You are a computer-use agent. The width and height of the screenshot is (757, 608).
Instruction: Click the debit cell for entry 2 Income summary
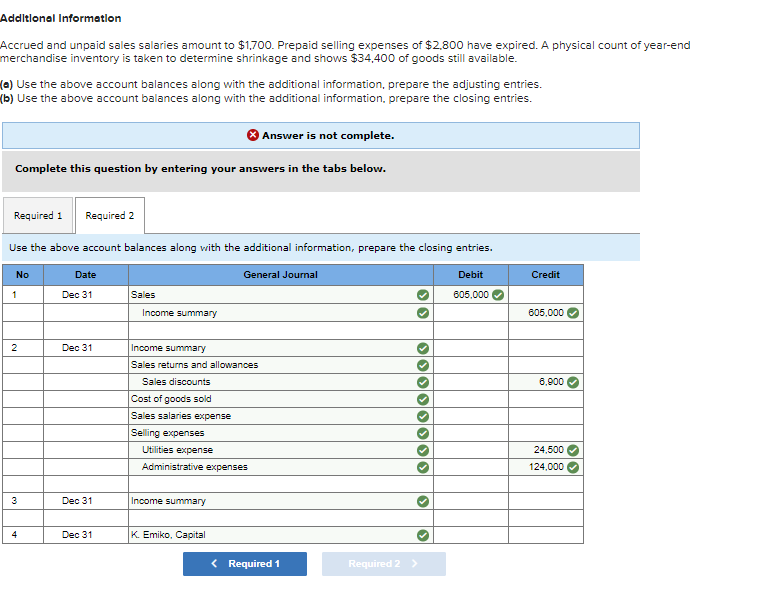pos(471,348)
